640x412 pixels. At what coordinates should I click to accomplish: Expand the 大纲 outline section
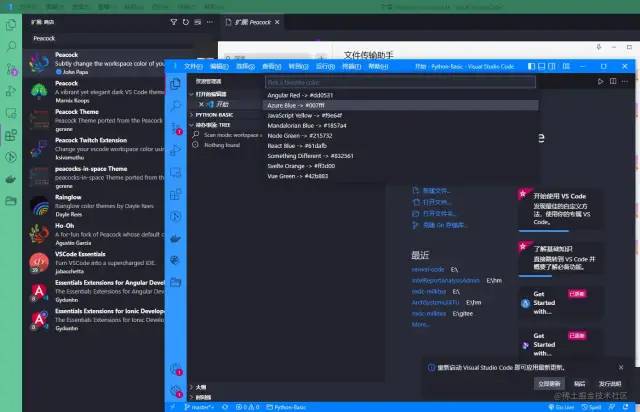(x=200, y=387)
